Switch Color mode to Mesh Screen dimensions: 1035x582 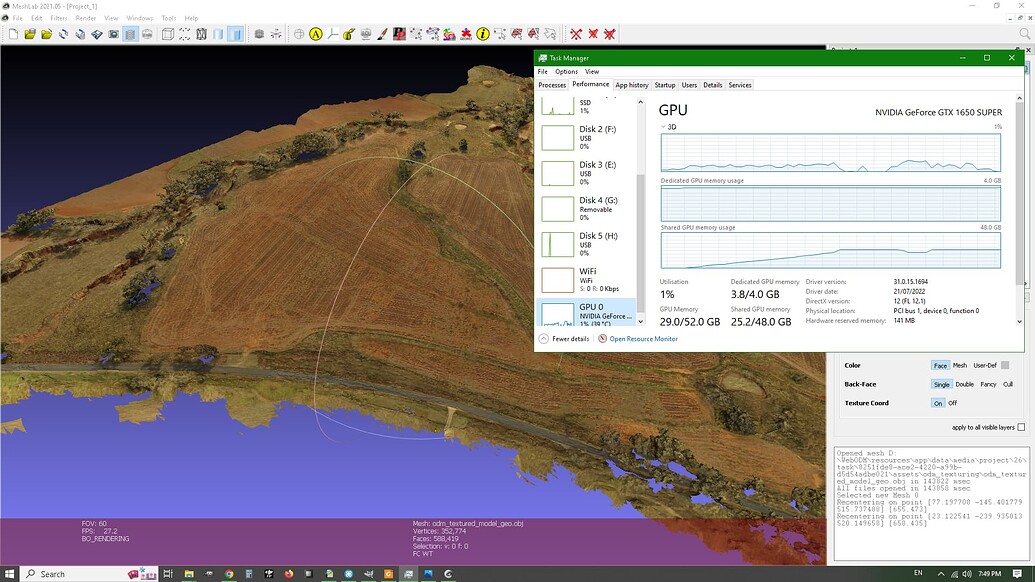[x=959, y=365]
